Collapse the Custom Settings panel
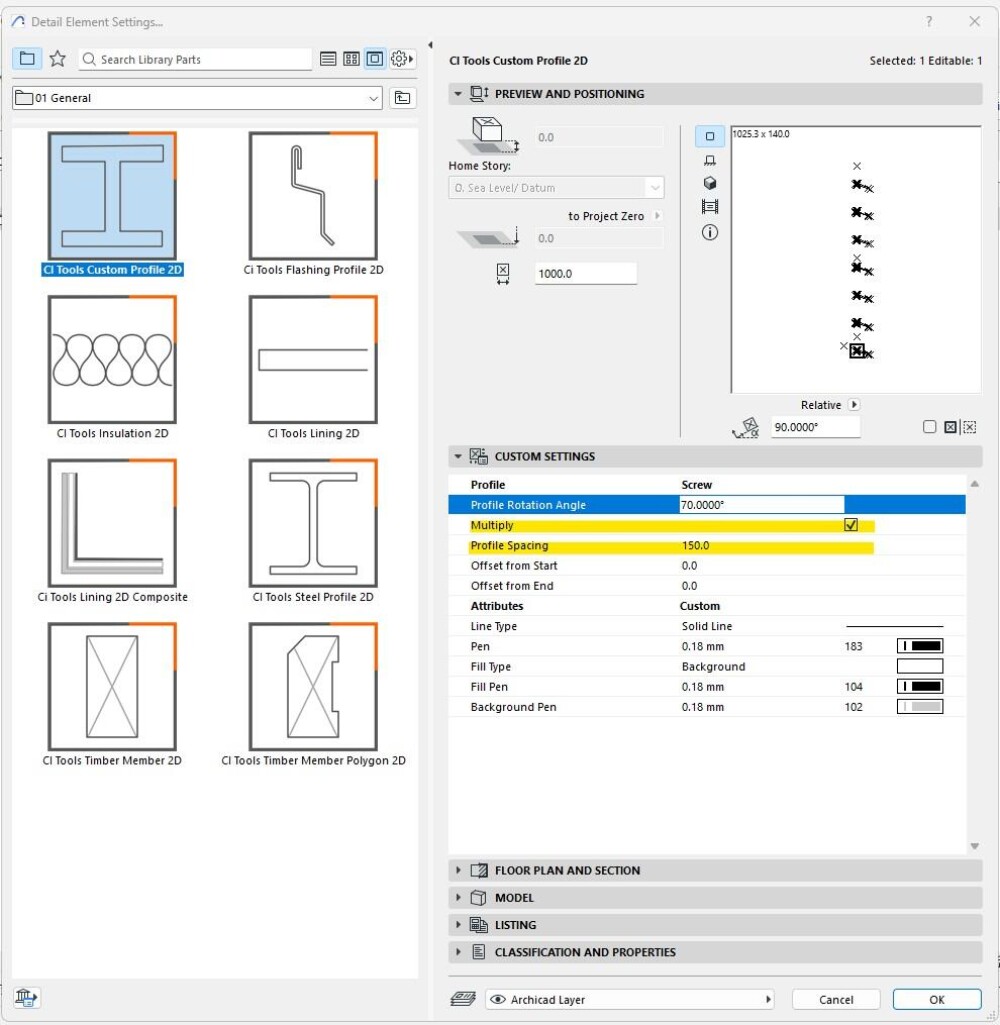This screenshot has width=1000, height=1025. pyautogui.click(x=459, y=456)
